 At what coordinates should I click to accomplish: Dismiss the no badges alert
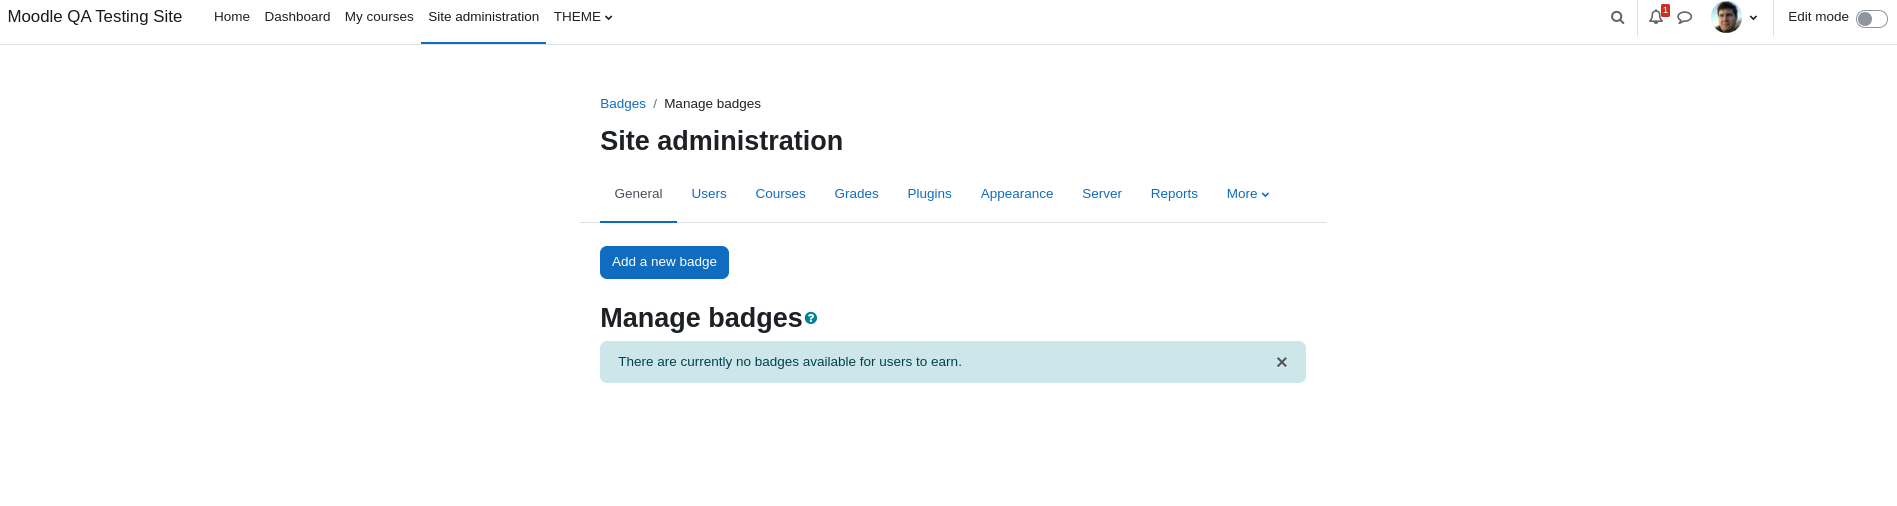1282,362
